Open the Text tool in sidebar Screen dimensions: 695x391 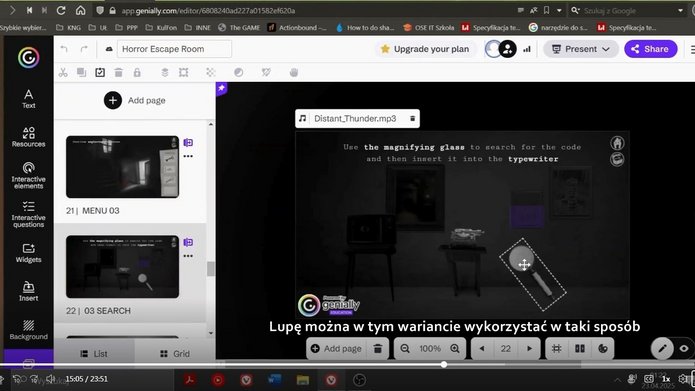[x=28, y=98]
